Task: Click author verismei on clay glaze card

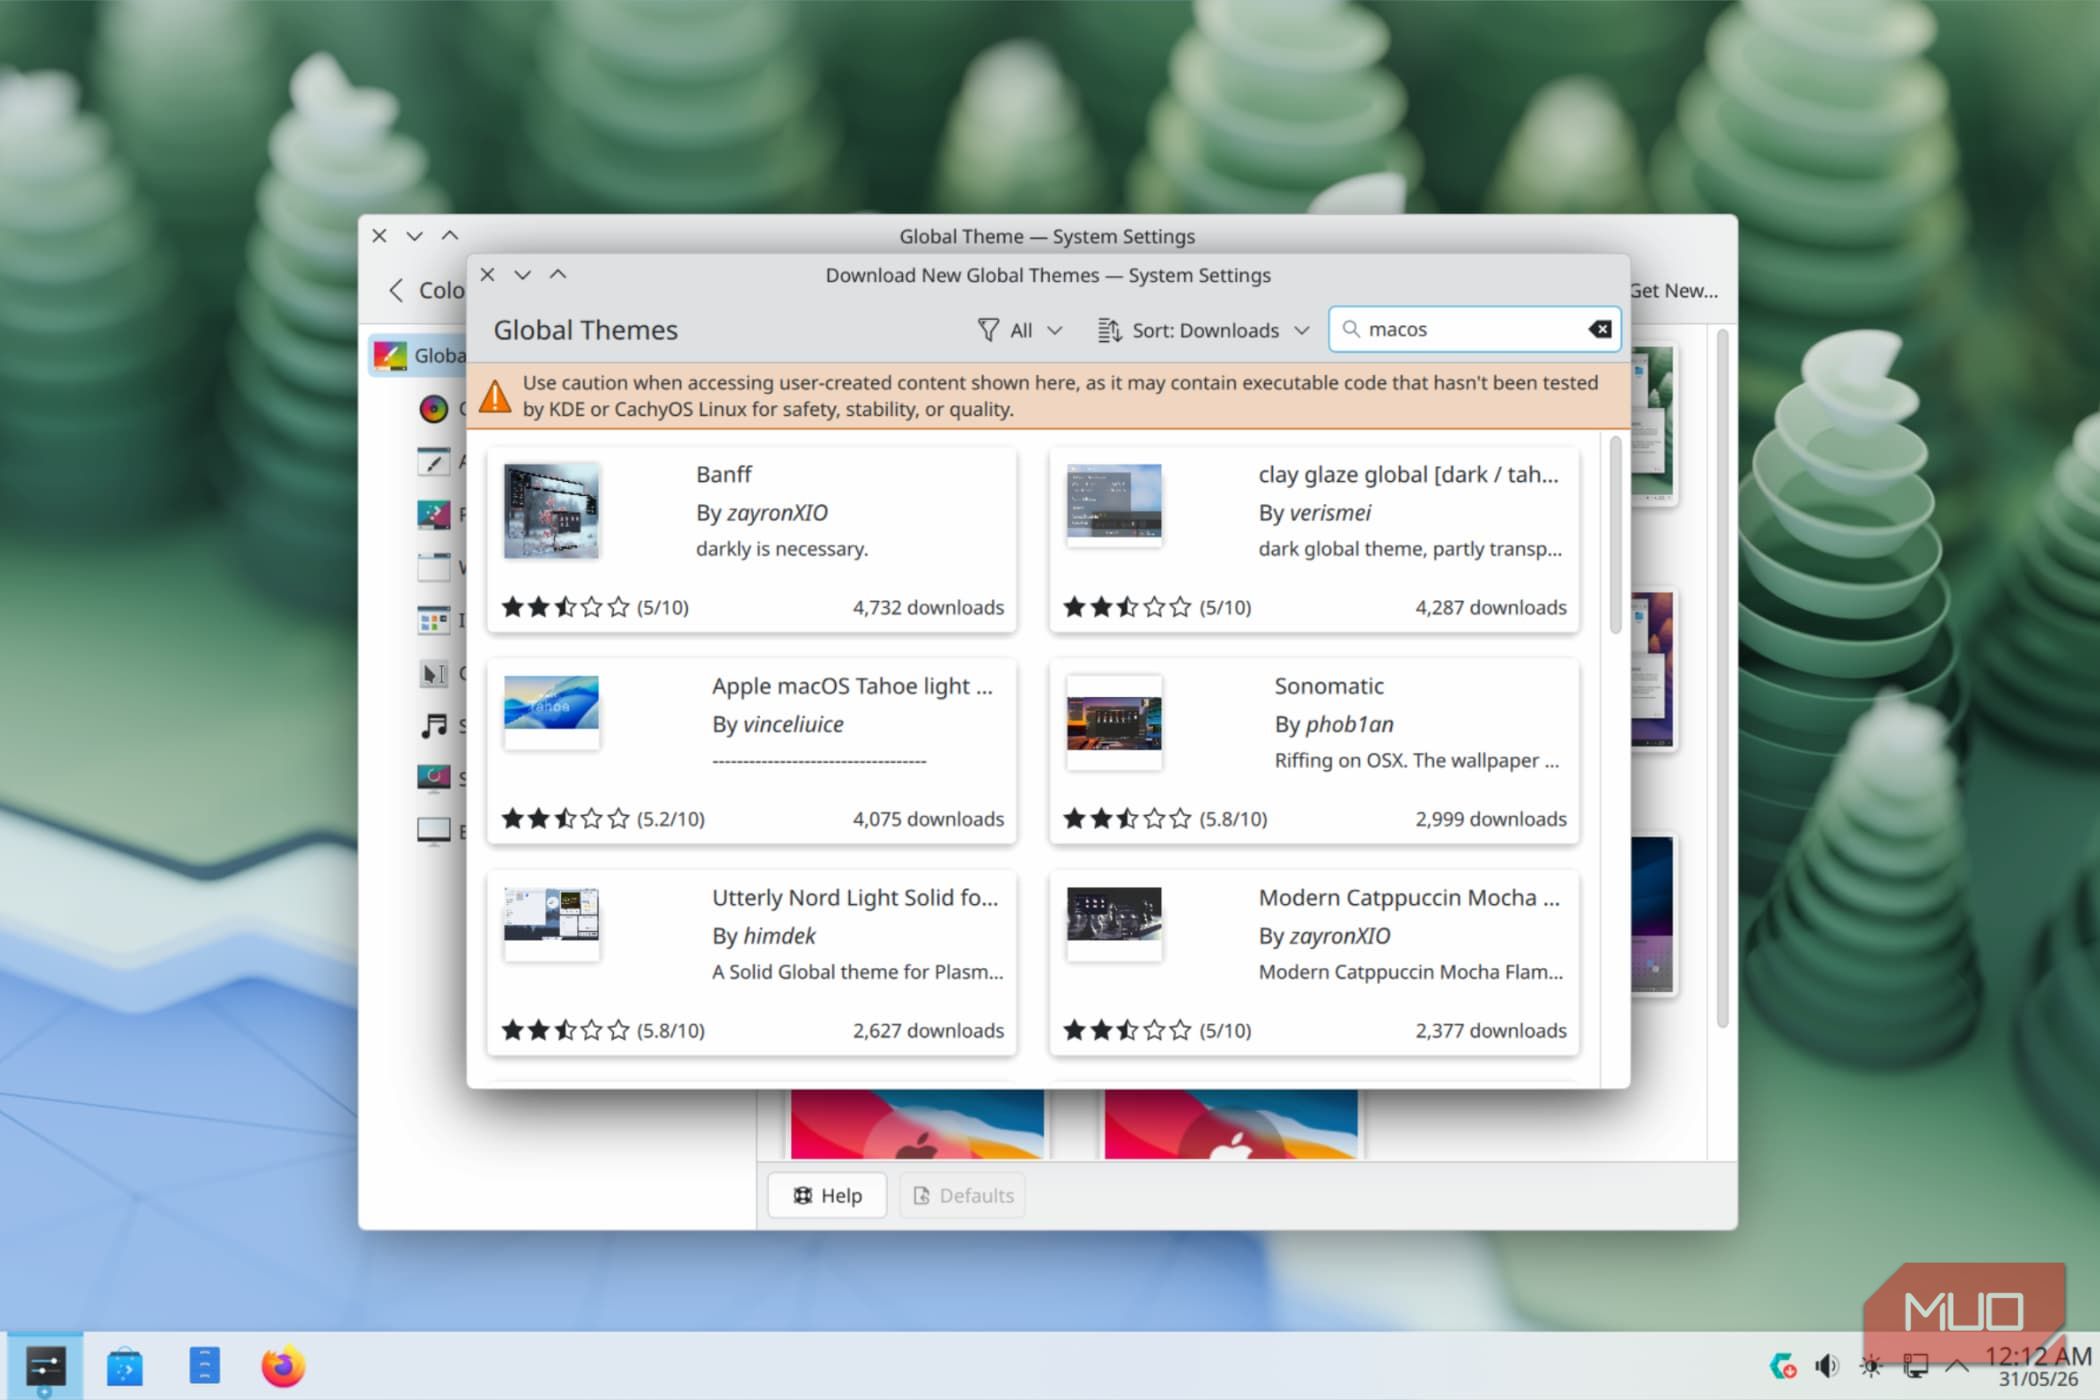Action: 1329,512
